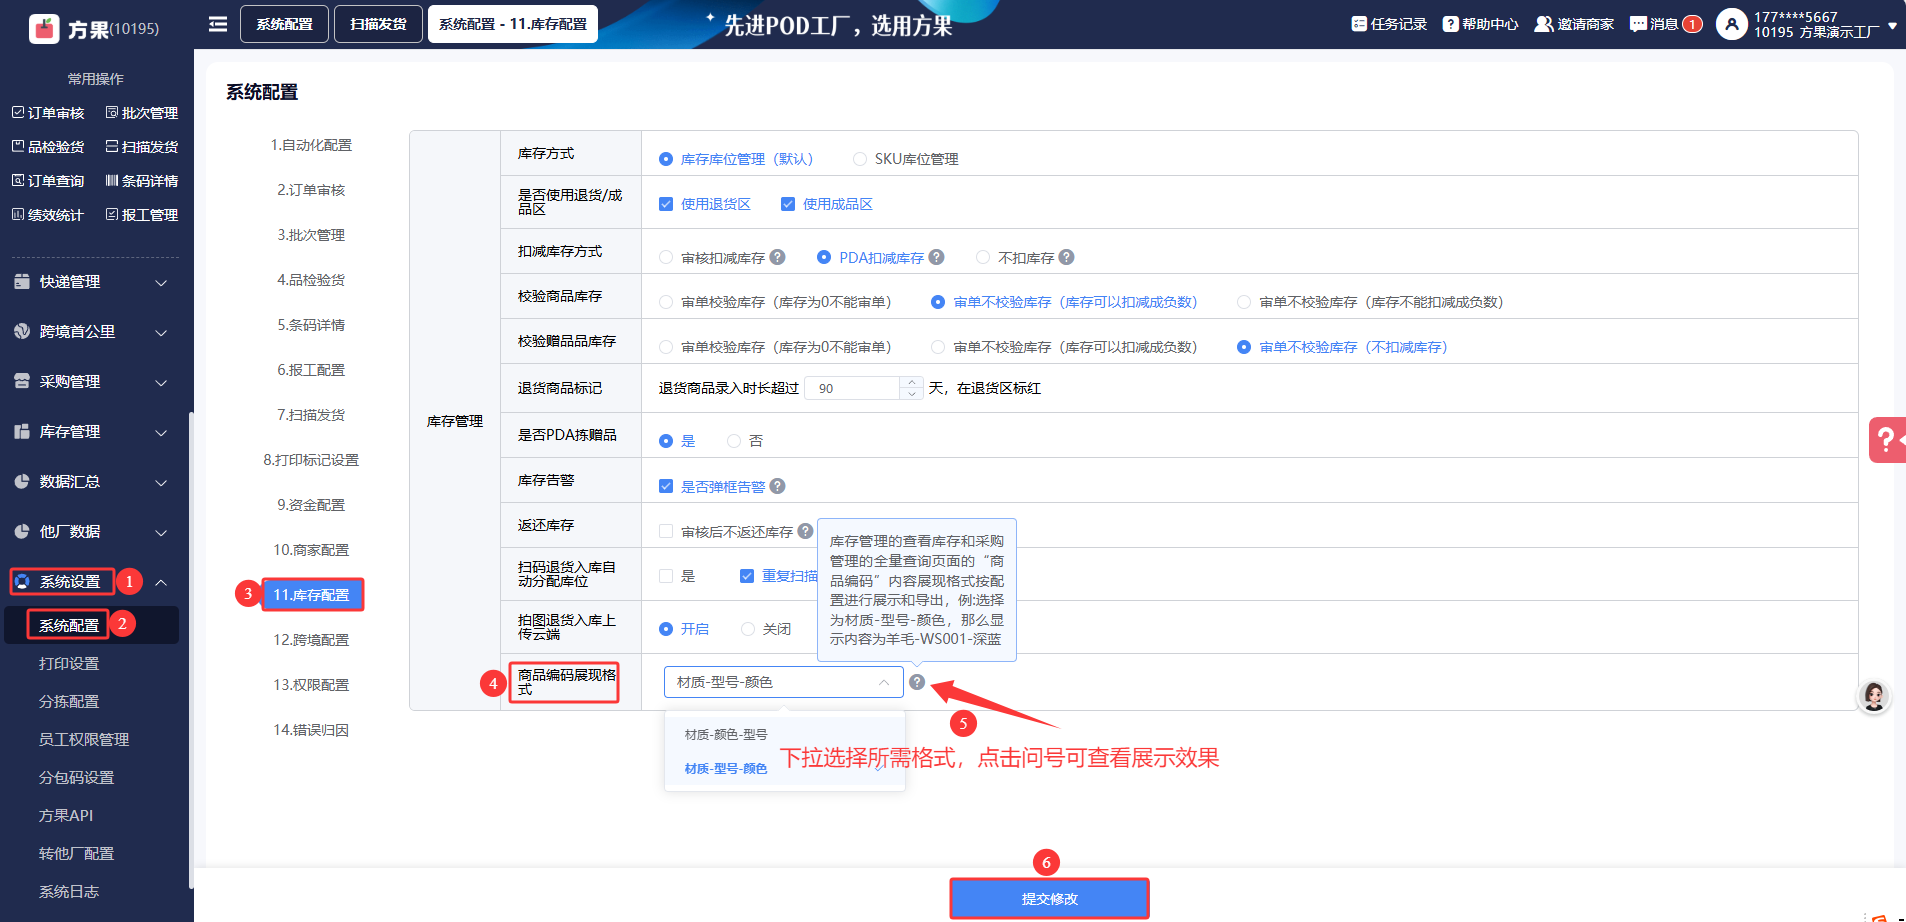Switch to the 扫描发货 top tab

(x=378, y=24)
